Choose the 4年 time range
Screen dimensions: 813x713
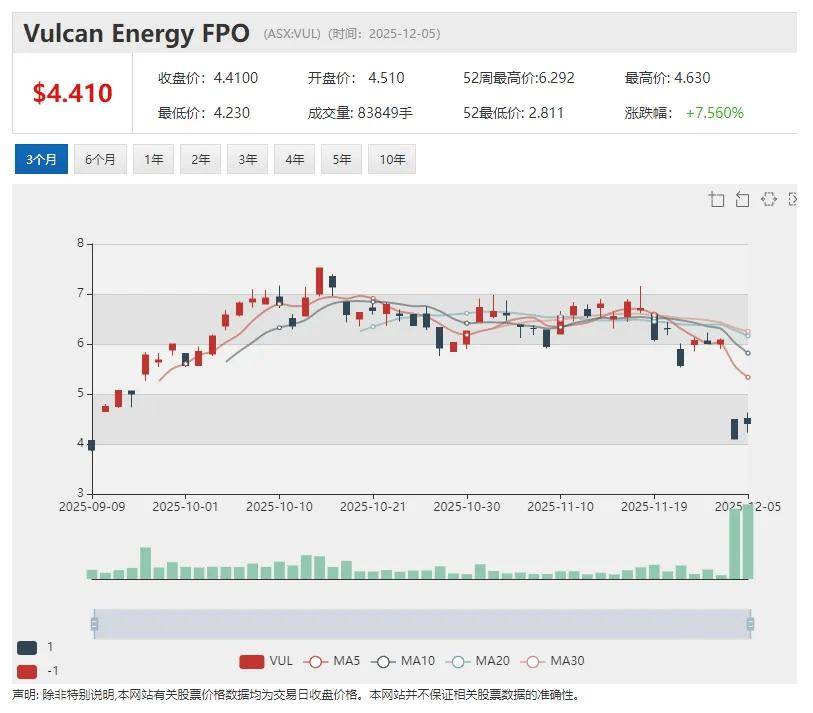point(294,159)
